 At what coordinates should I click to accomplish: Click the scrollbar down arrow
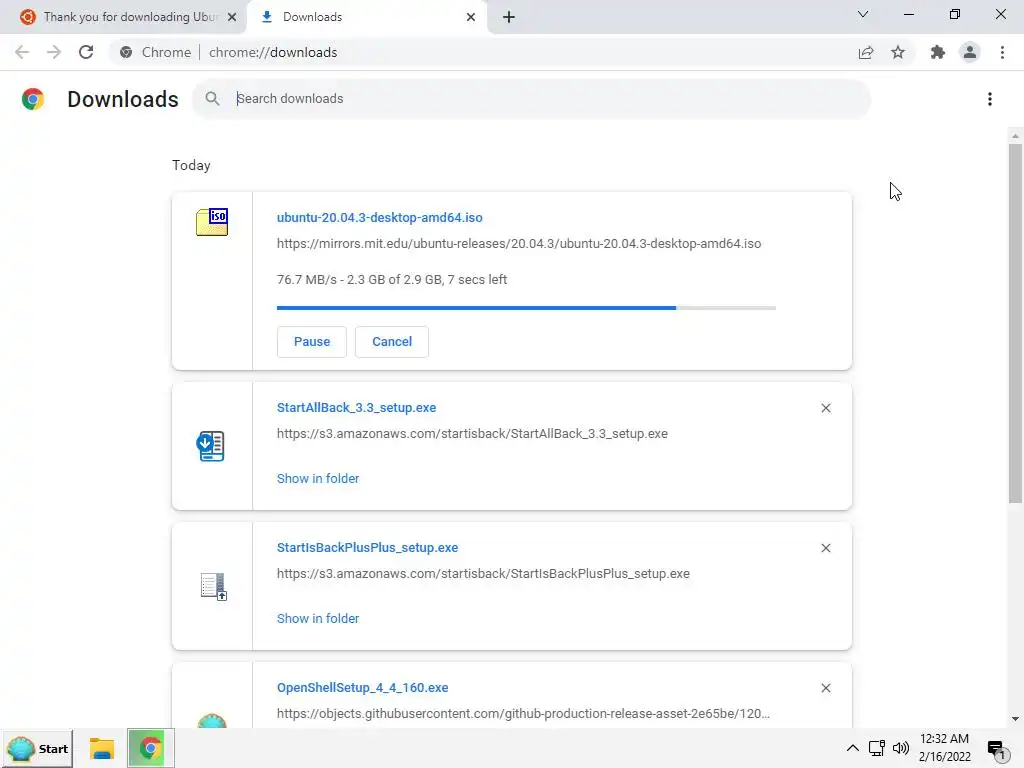point(1015,719)
